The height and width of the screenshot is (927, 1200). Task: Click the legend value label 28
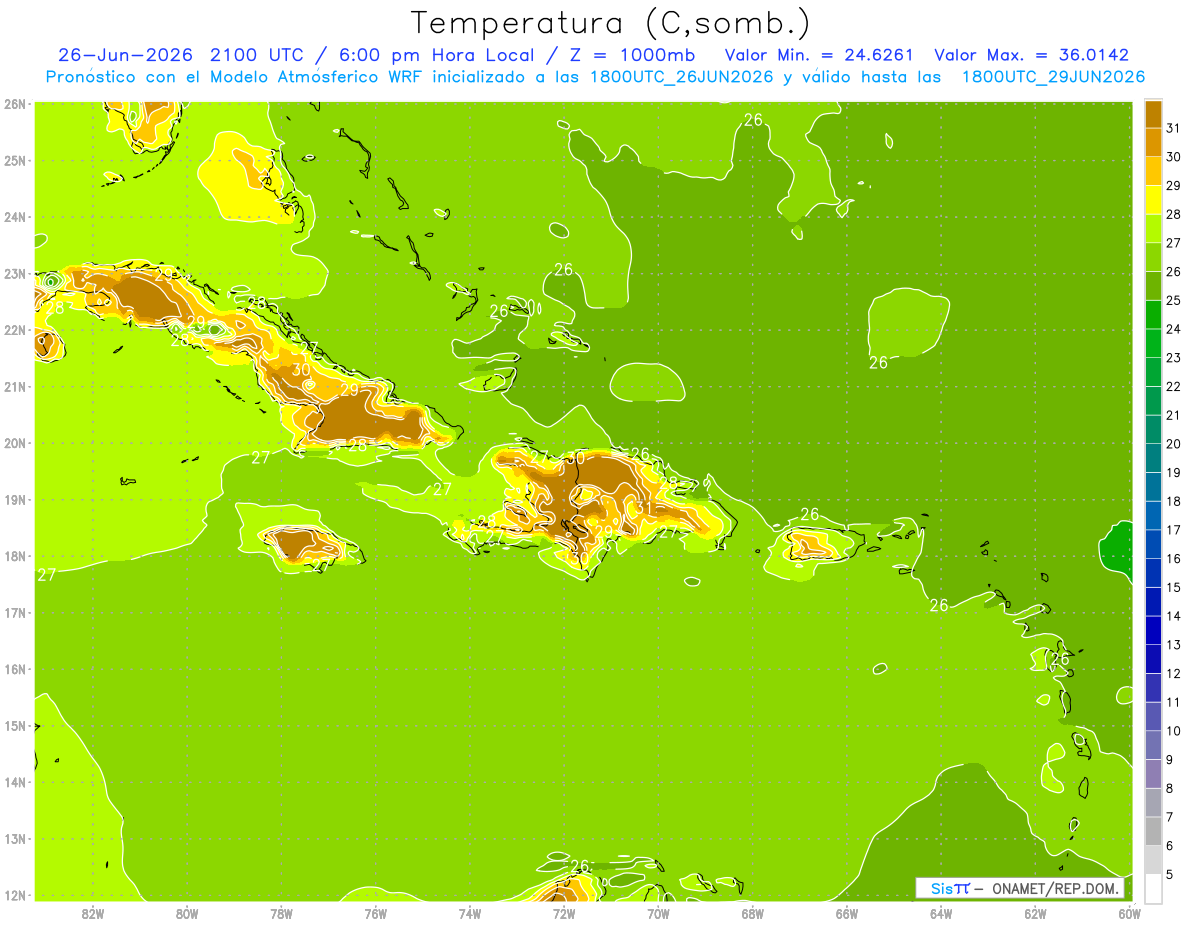1173,214
